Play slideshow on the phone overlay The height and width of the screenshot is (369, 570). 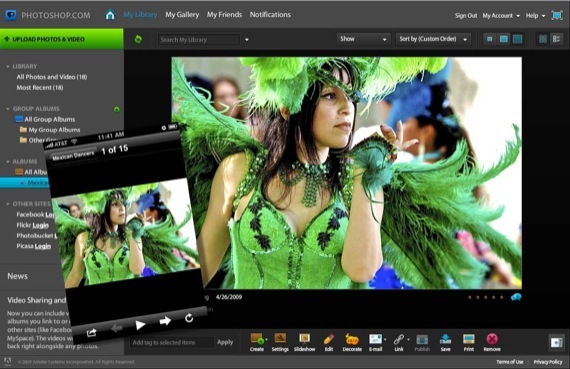pos(140,325)
